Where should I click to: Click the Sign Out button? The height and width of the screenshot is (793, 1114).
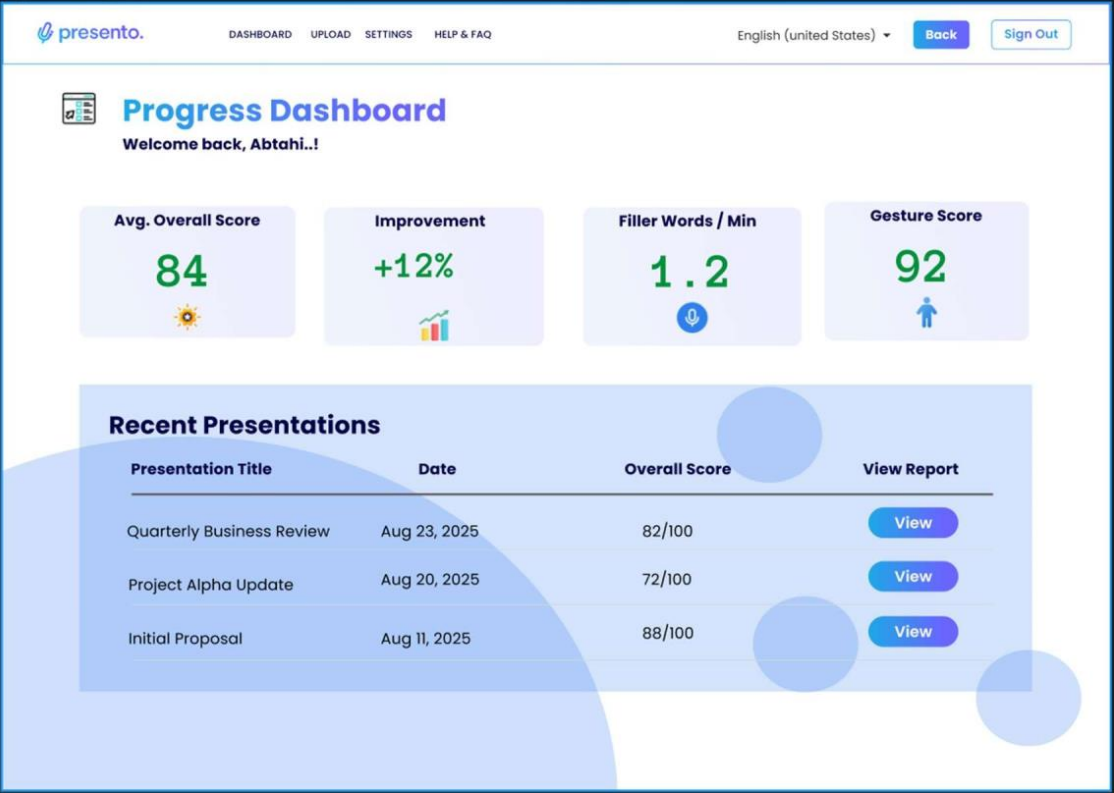coord(1030,34)
